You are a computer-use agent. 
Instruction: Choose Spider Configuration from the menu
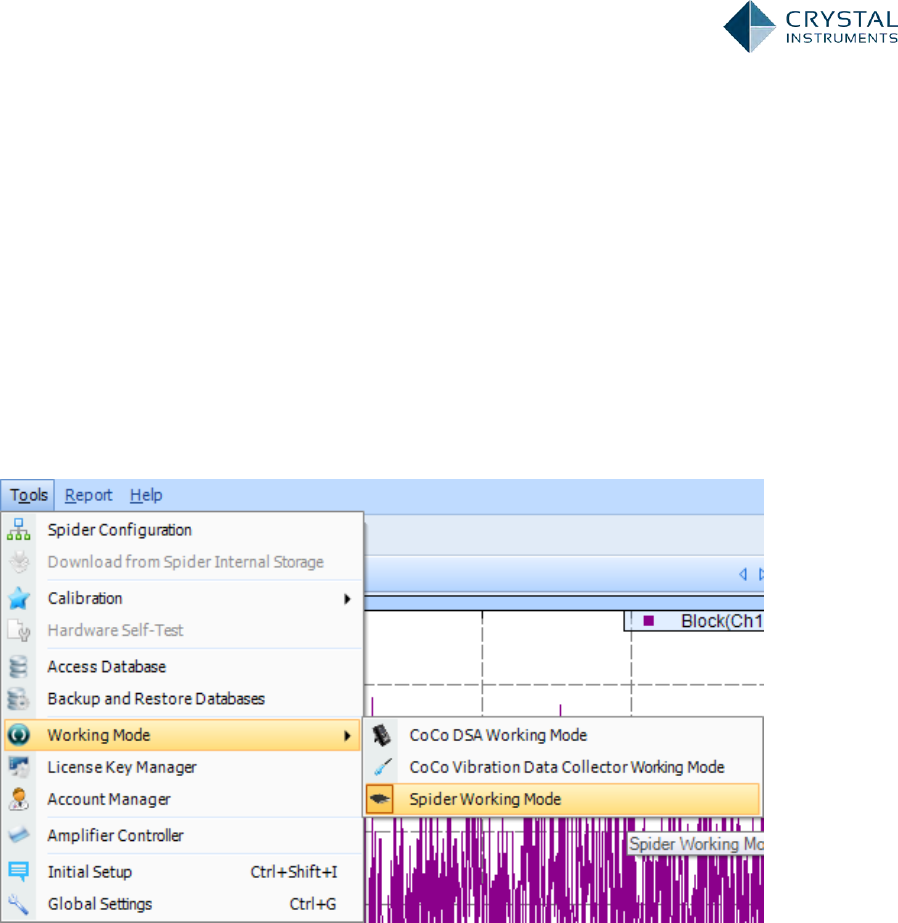click(x=182, y=530)
